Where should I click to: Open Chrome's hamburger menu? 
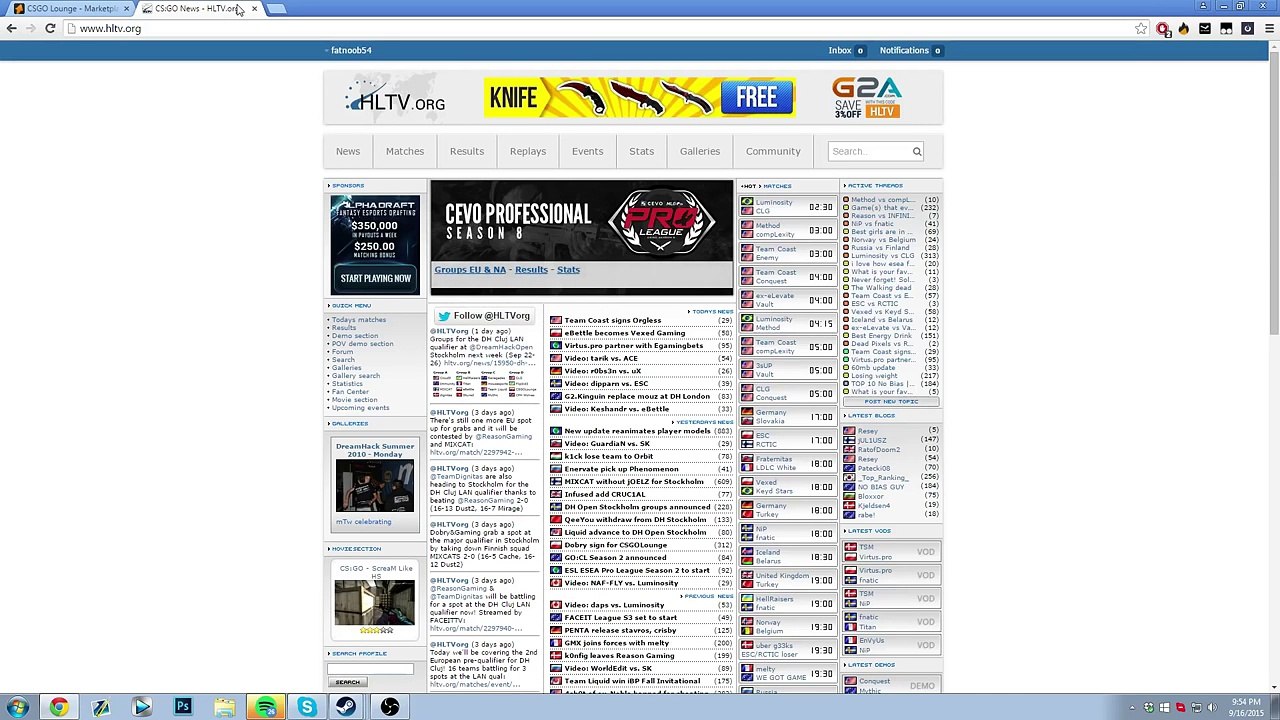click(x=1269, y=29)
